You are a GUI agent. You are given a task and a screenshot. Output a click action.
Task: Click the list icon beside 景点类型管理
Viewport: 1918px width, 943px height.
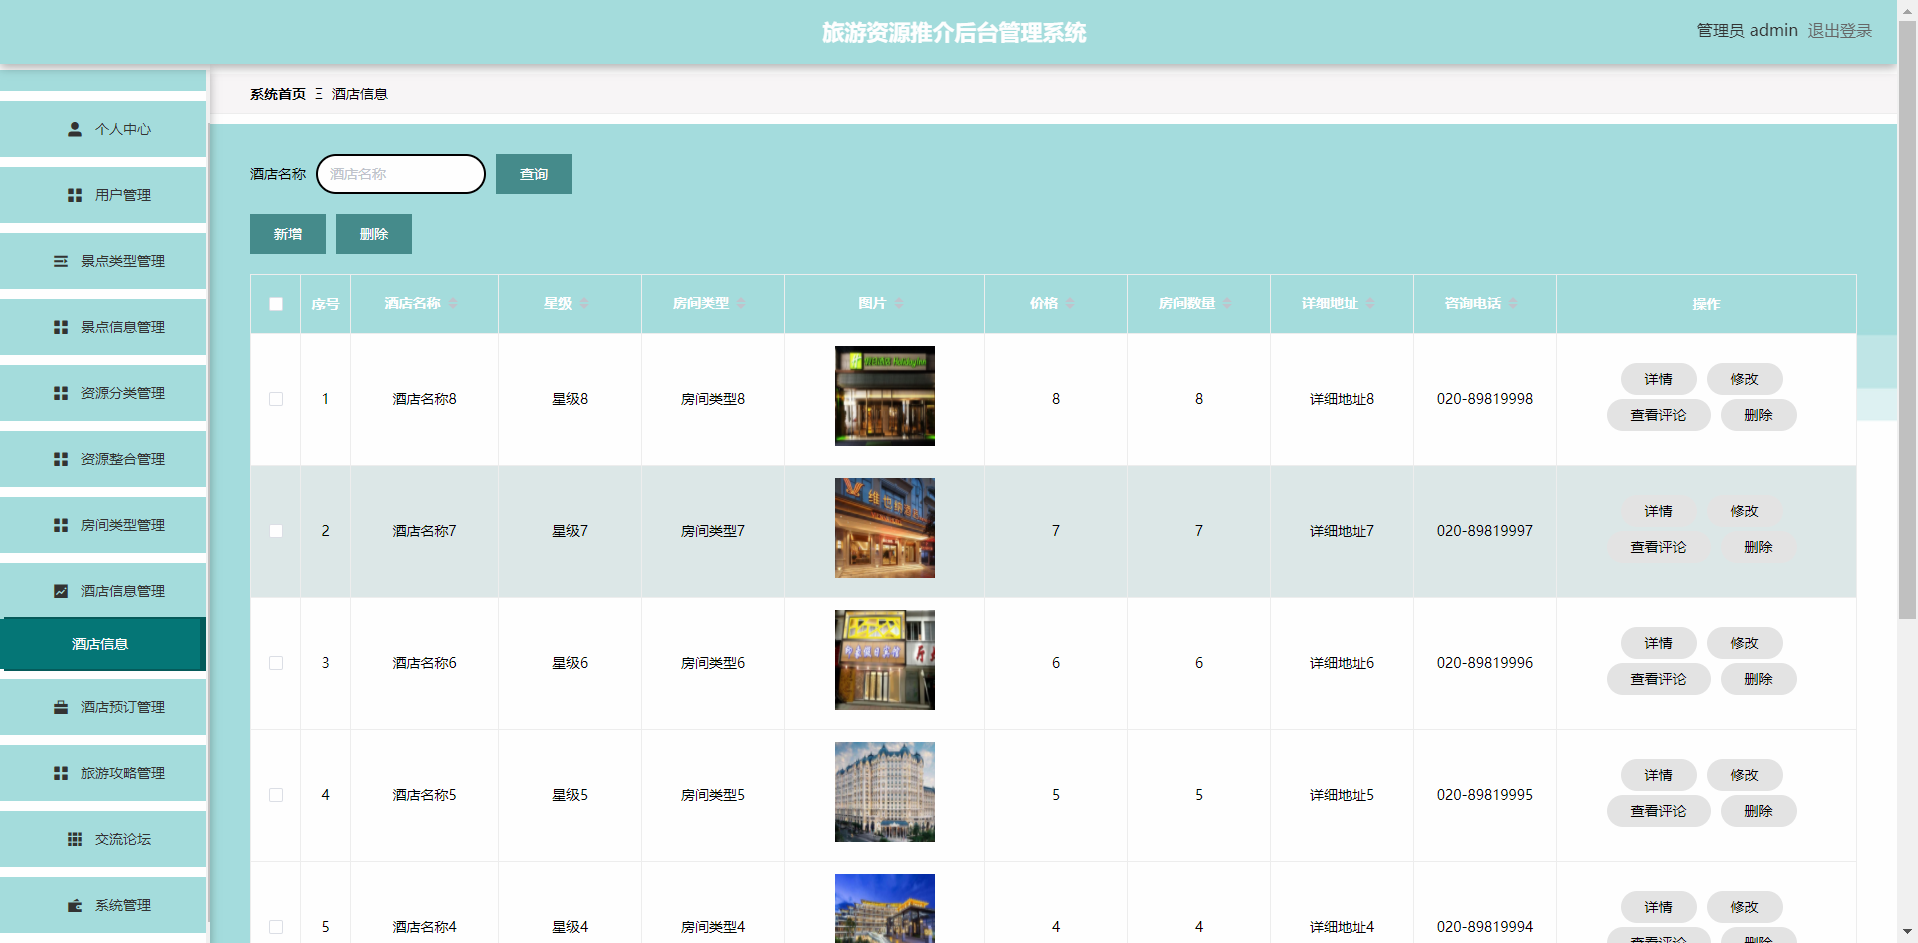coord(61,261)
